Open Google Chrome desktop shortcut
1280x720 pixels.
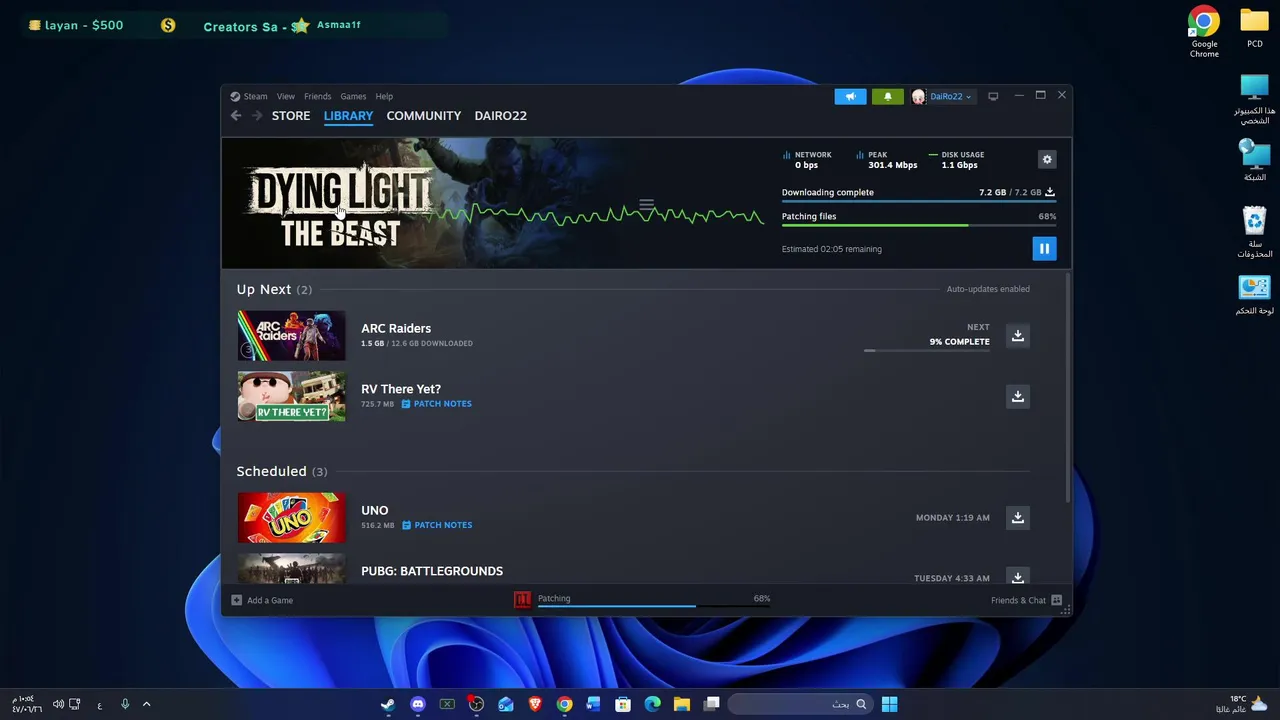pyautogui.click(x=1204, y=32)
